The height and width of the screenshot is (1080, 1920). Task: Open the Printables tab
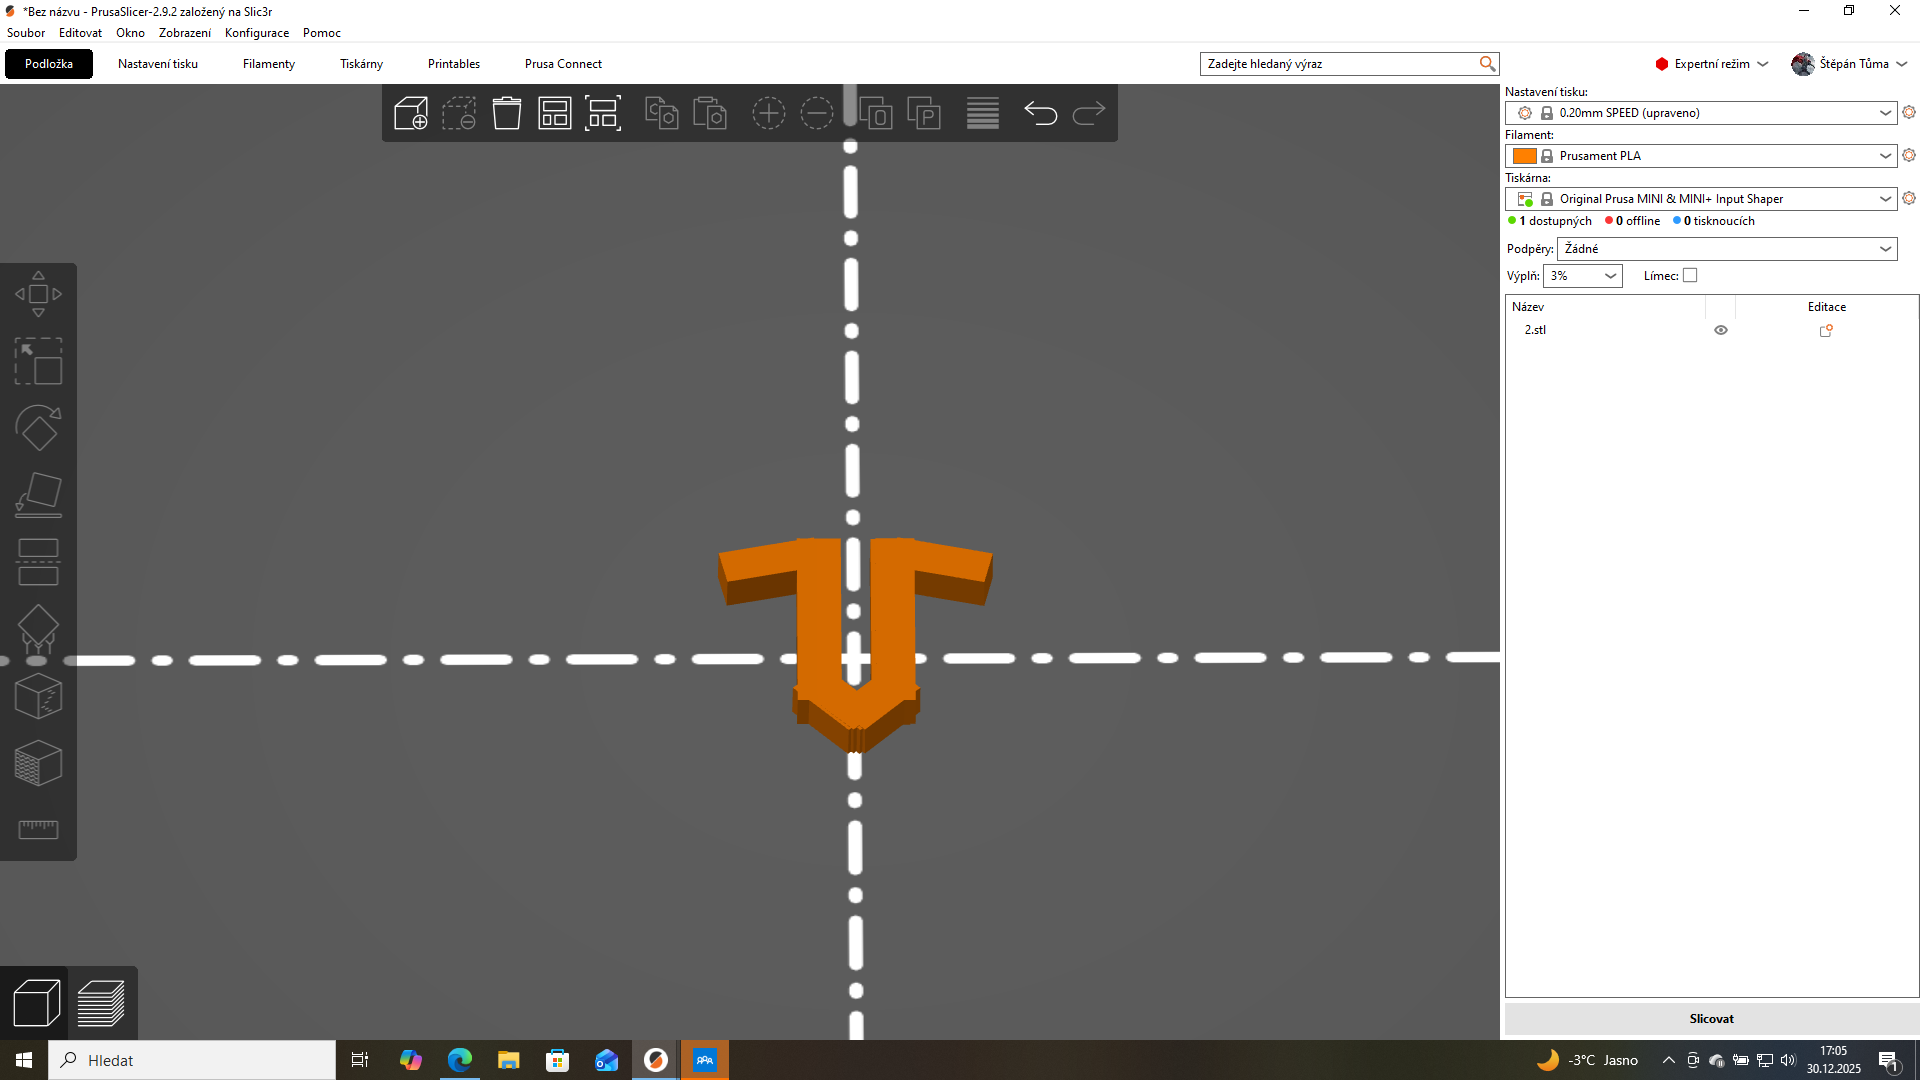coord(454,64)
